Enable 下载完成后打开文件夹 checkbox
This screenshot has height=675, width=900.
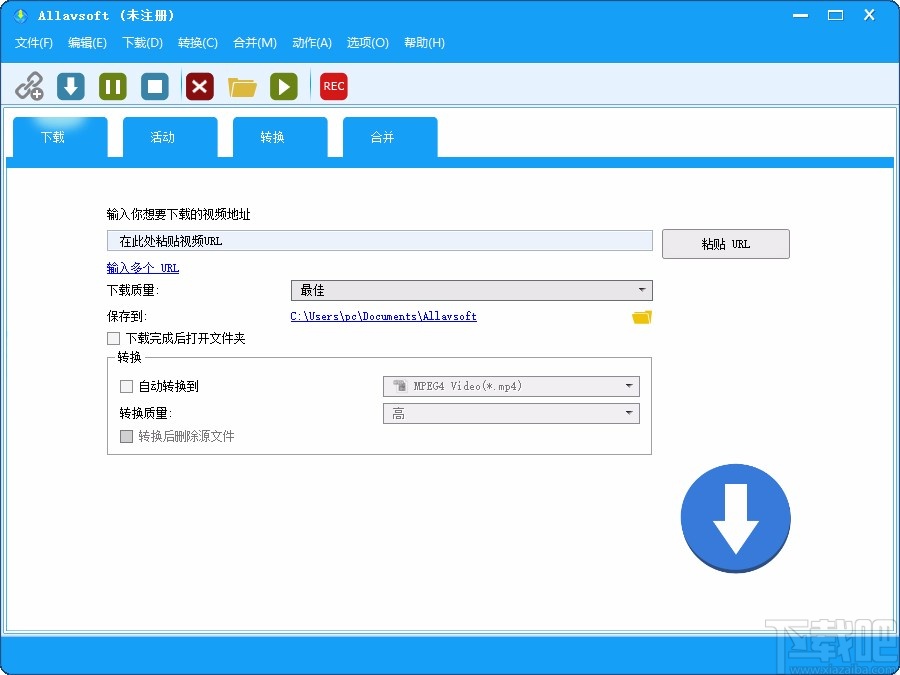(x=113, y=338)
